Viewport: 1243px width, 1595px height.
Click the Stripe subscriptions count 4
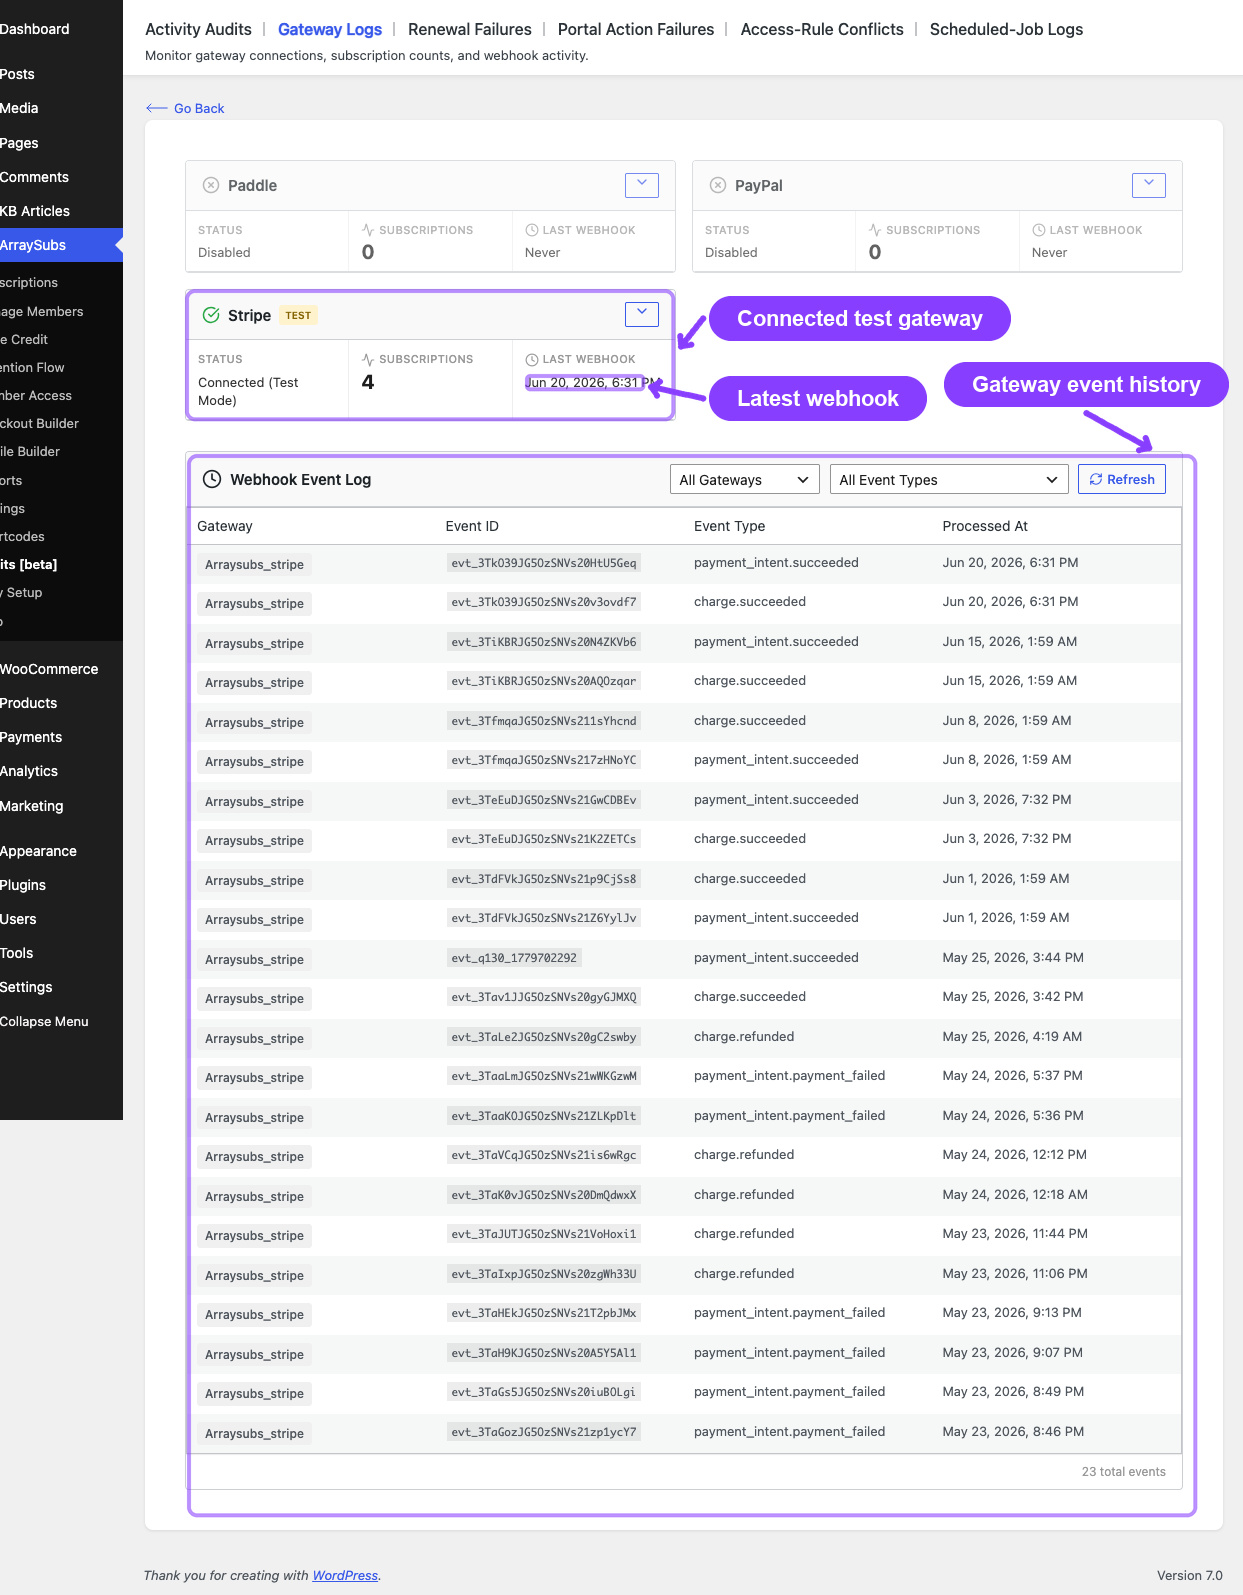point(368,382)
